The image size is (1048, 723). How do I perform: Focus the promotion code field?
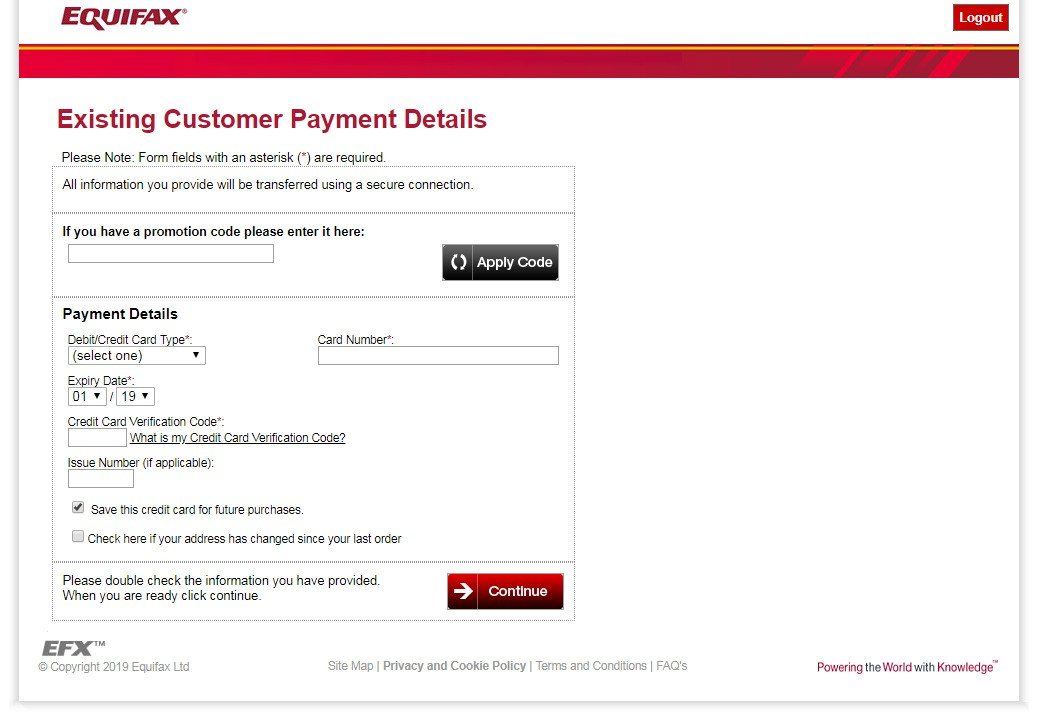point(170,253)
